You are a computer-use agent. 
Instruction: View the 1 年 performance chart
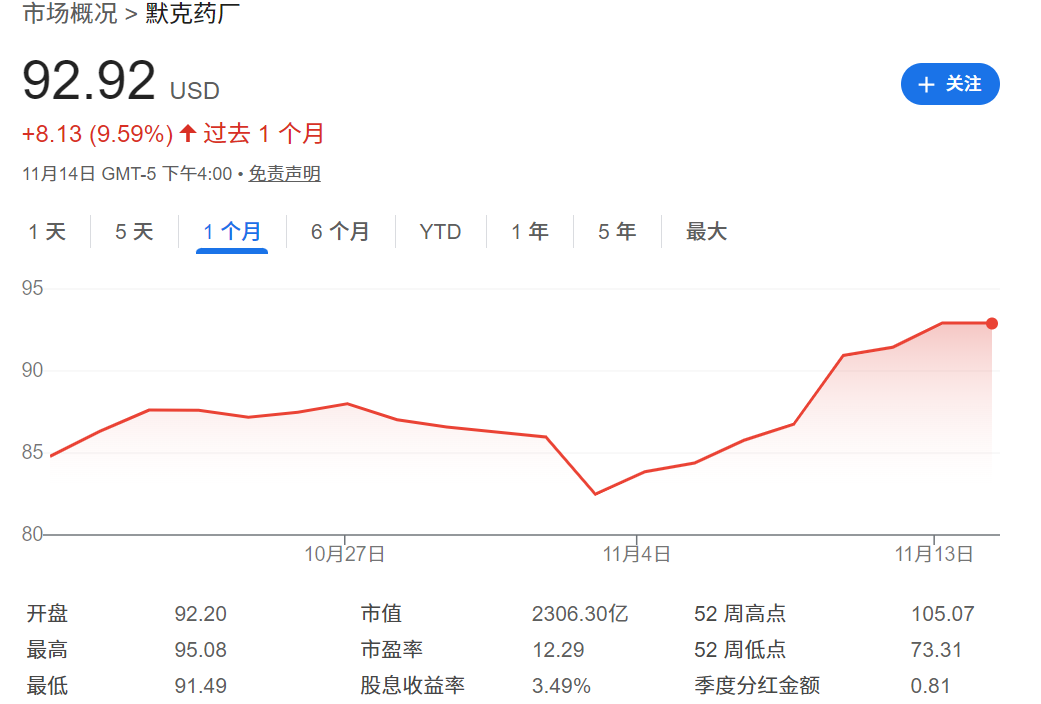pos(530,231)
